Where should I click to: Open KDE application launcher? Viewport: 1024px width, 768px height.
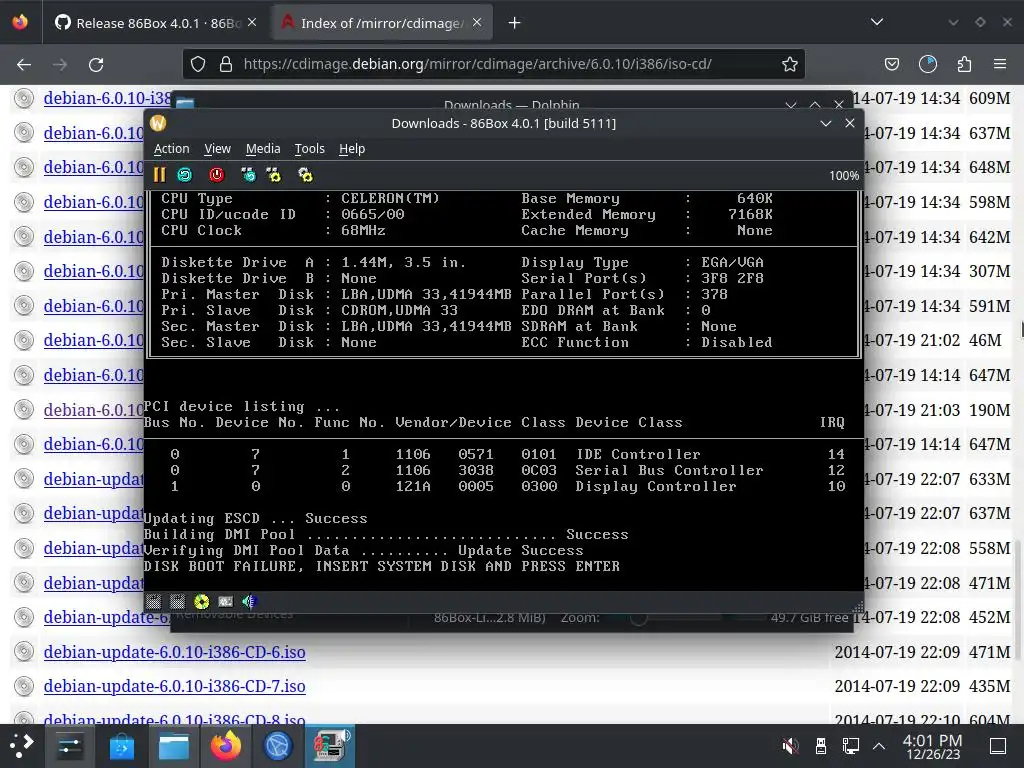pyautogui.click(x=22, y=746)
